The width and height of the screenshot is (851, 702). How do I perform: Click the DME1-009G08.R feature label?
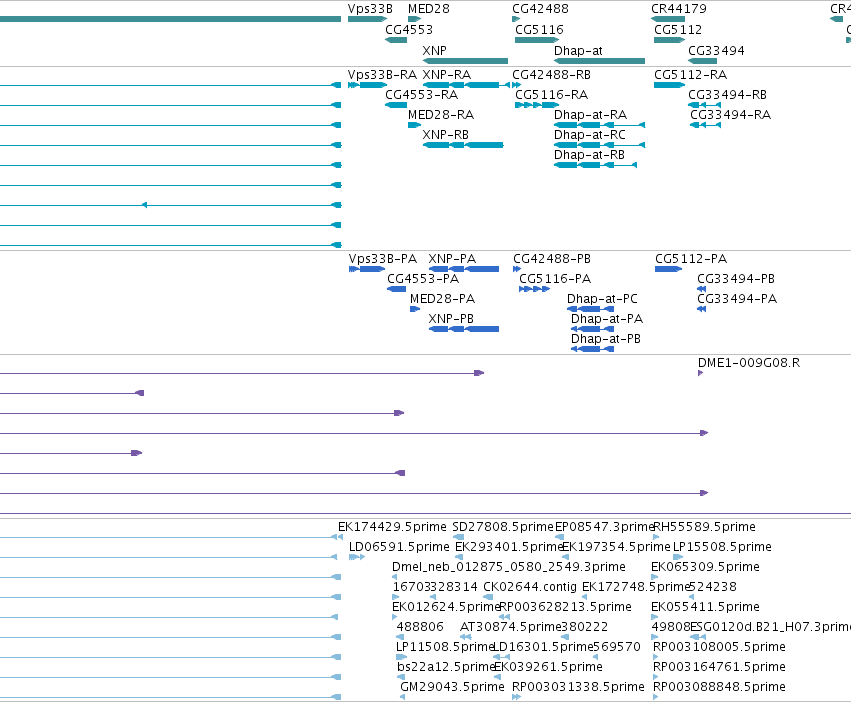coord(749,363)
